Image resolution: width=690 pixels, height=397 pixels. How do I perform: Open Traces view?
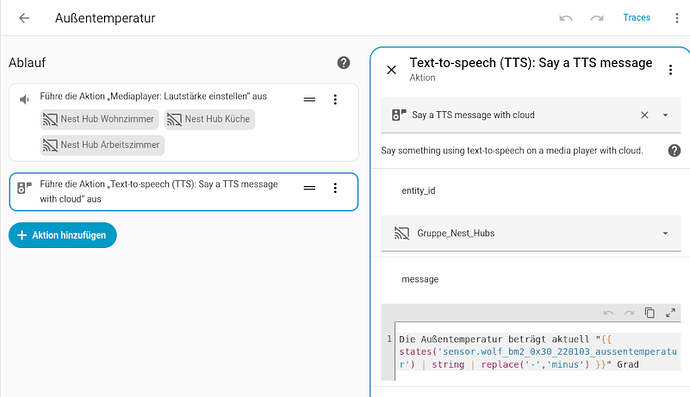coord(636,18)
